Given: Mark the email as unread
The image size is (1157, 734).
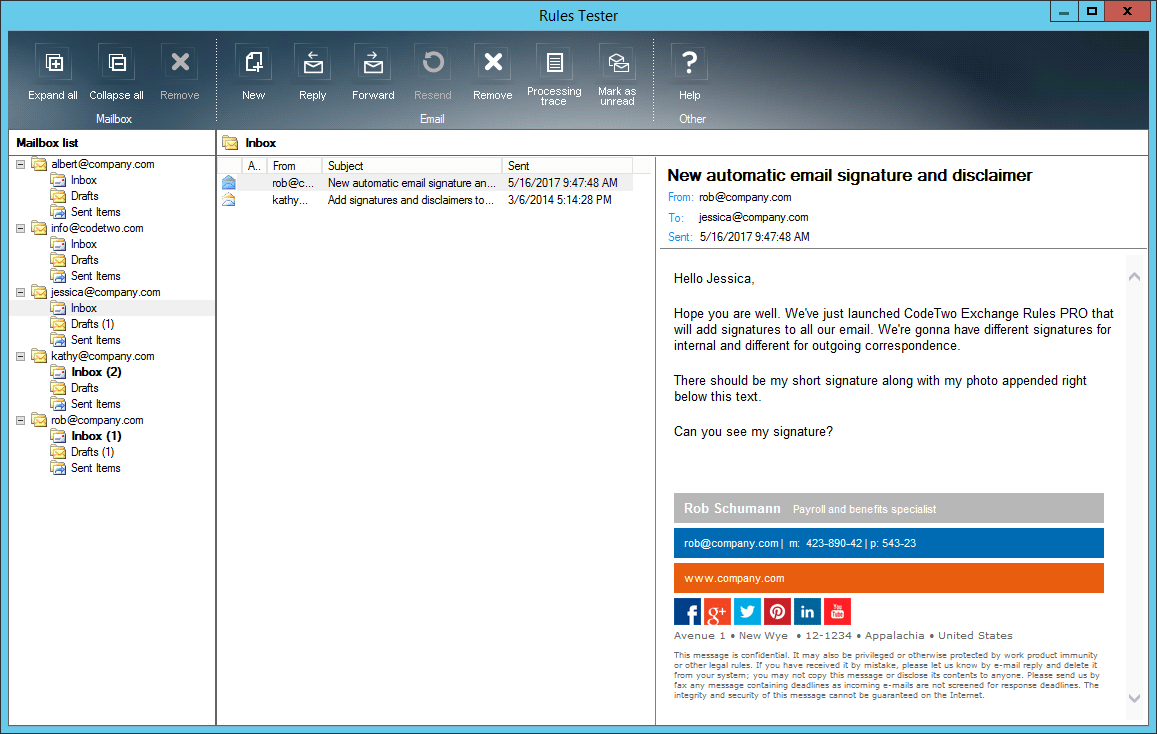Looking at the screenshot, I should click(x=616, y=62).
